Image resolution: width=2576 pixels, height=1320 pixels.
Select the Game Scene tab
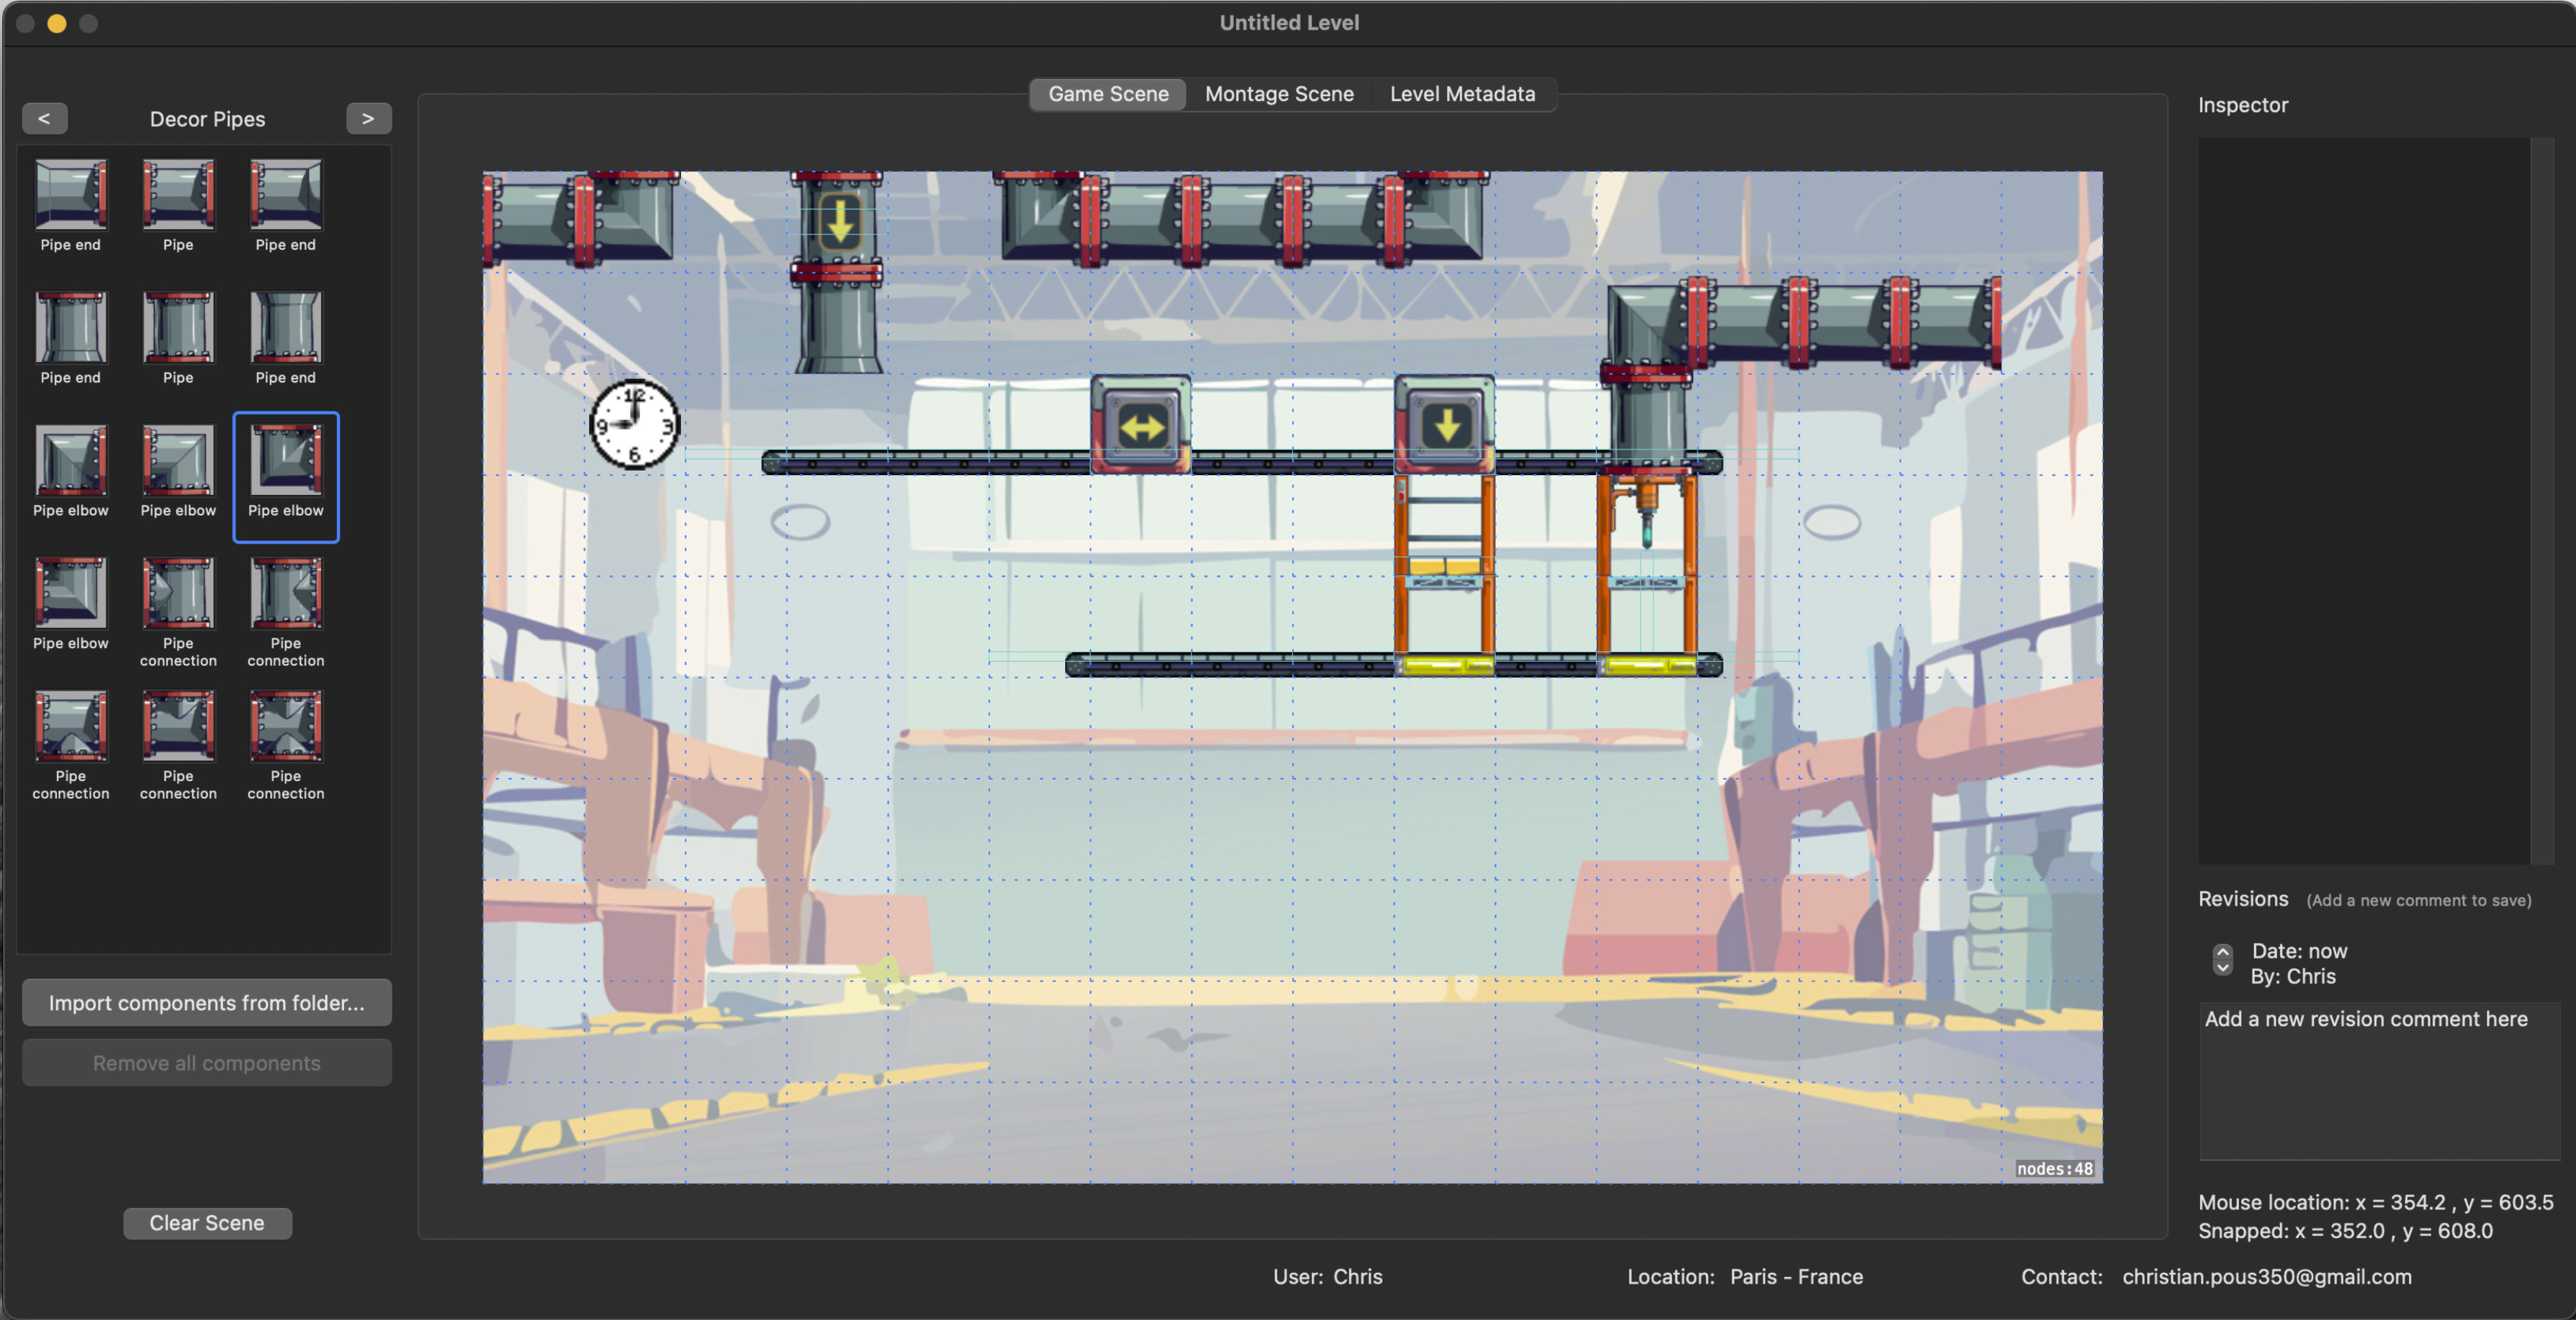(1108, 94)
